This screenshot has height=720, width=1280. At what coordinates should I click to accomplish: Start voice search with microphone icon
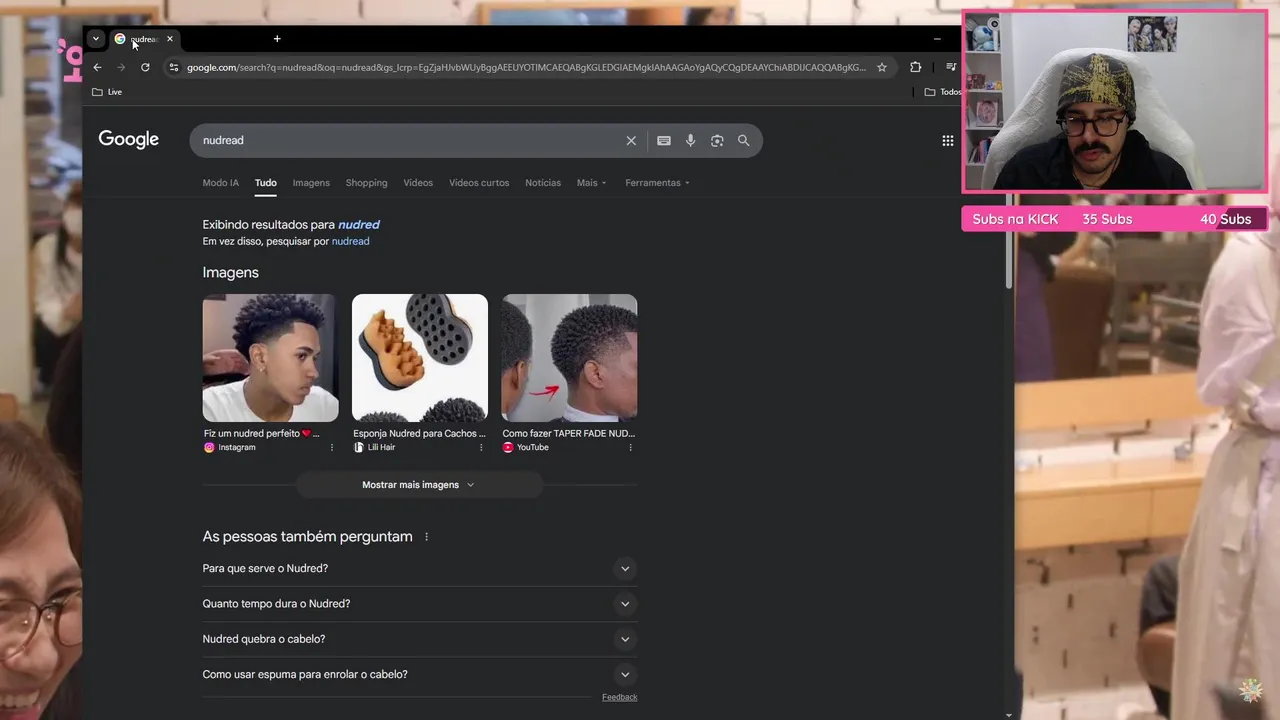[690, 141]
